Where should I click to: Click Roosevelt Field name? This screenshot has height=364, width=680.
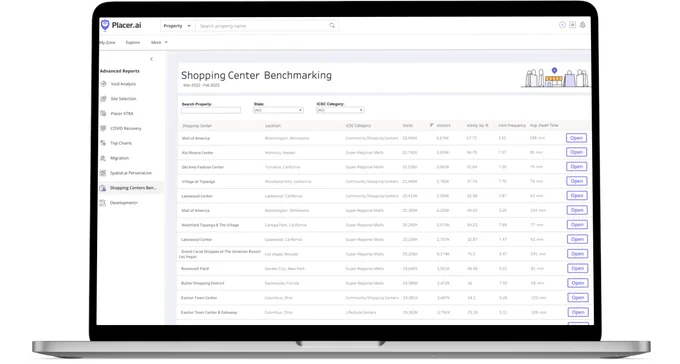[x=195, y=269]
